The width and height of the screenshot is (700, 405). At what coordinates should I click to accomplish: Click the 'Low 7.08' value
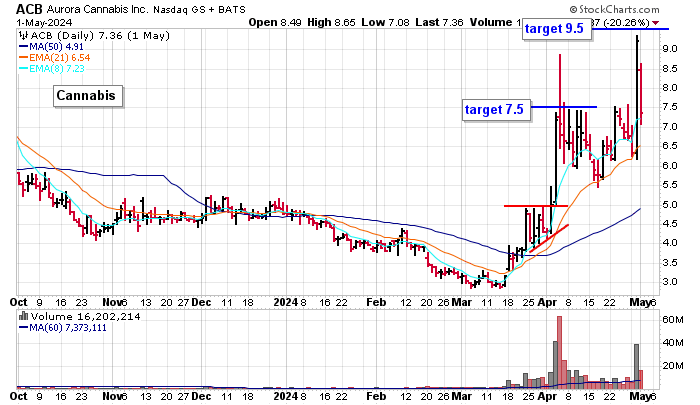coord(385,22)
